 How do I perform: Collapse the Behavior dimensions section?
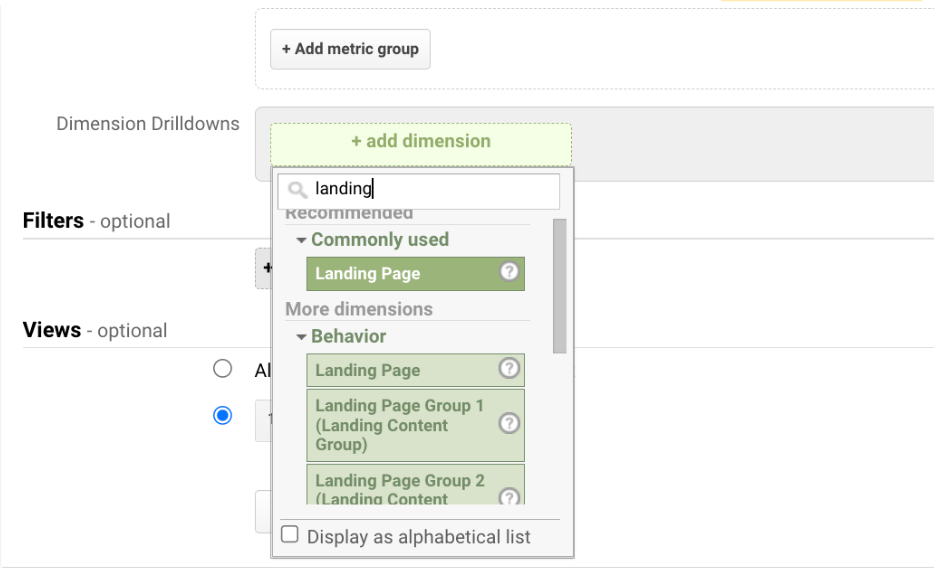(x=301, y=336)
